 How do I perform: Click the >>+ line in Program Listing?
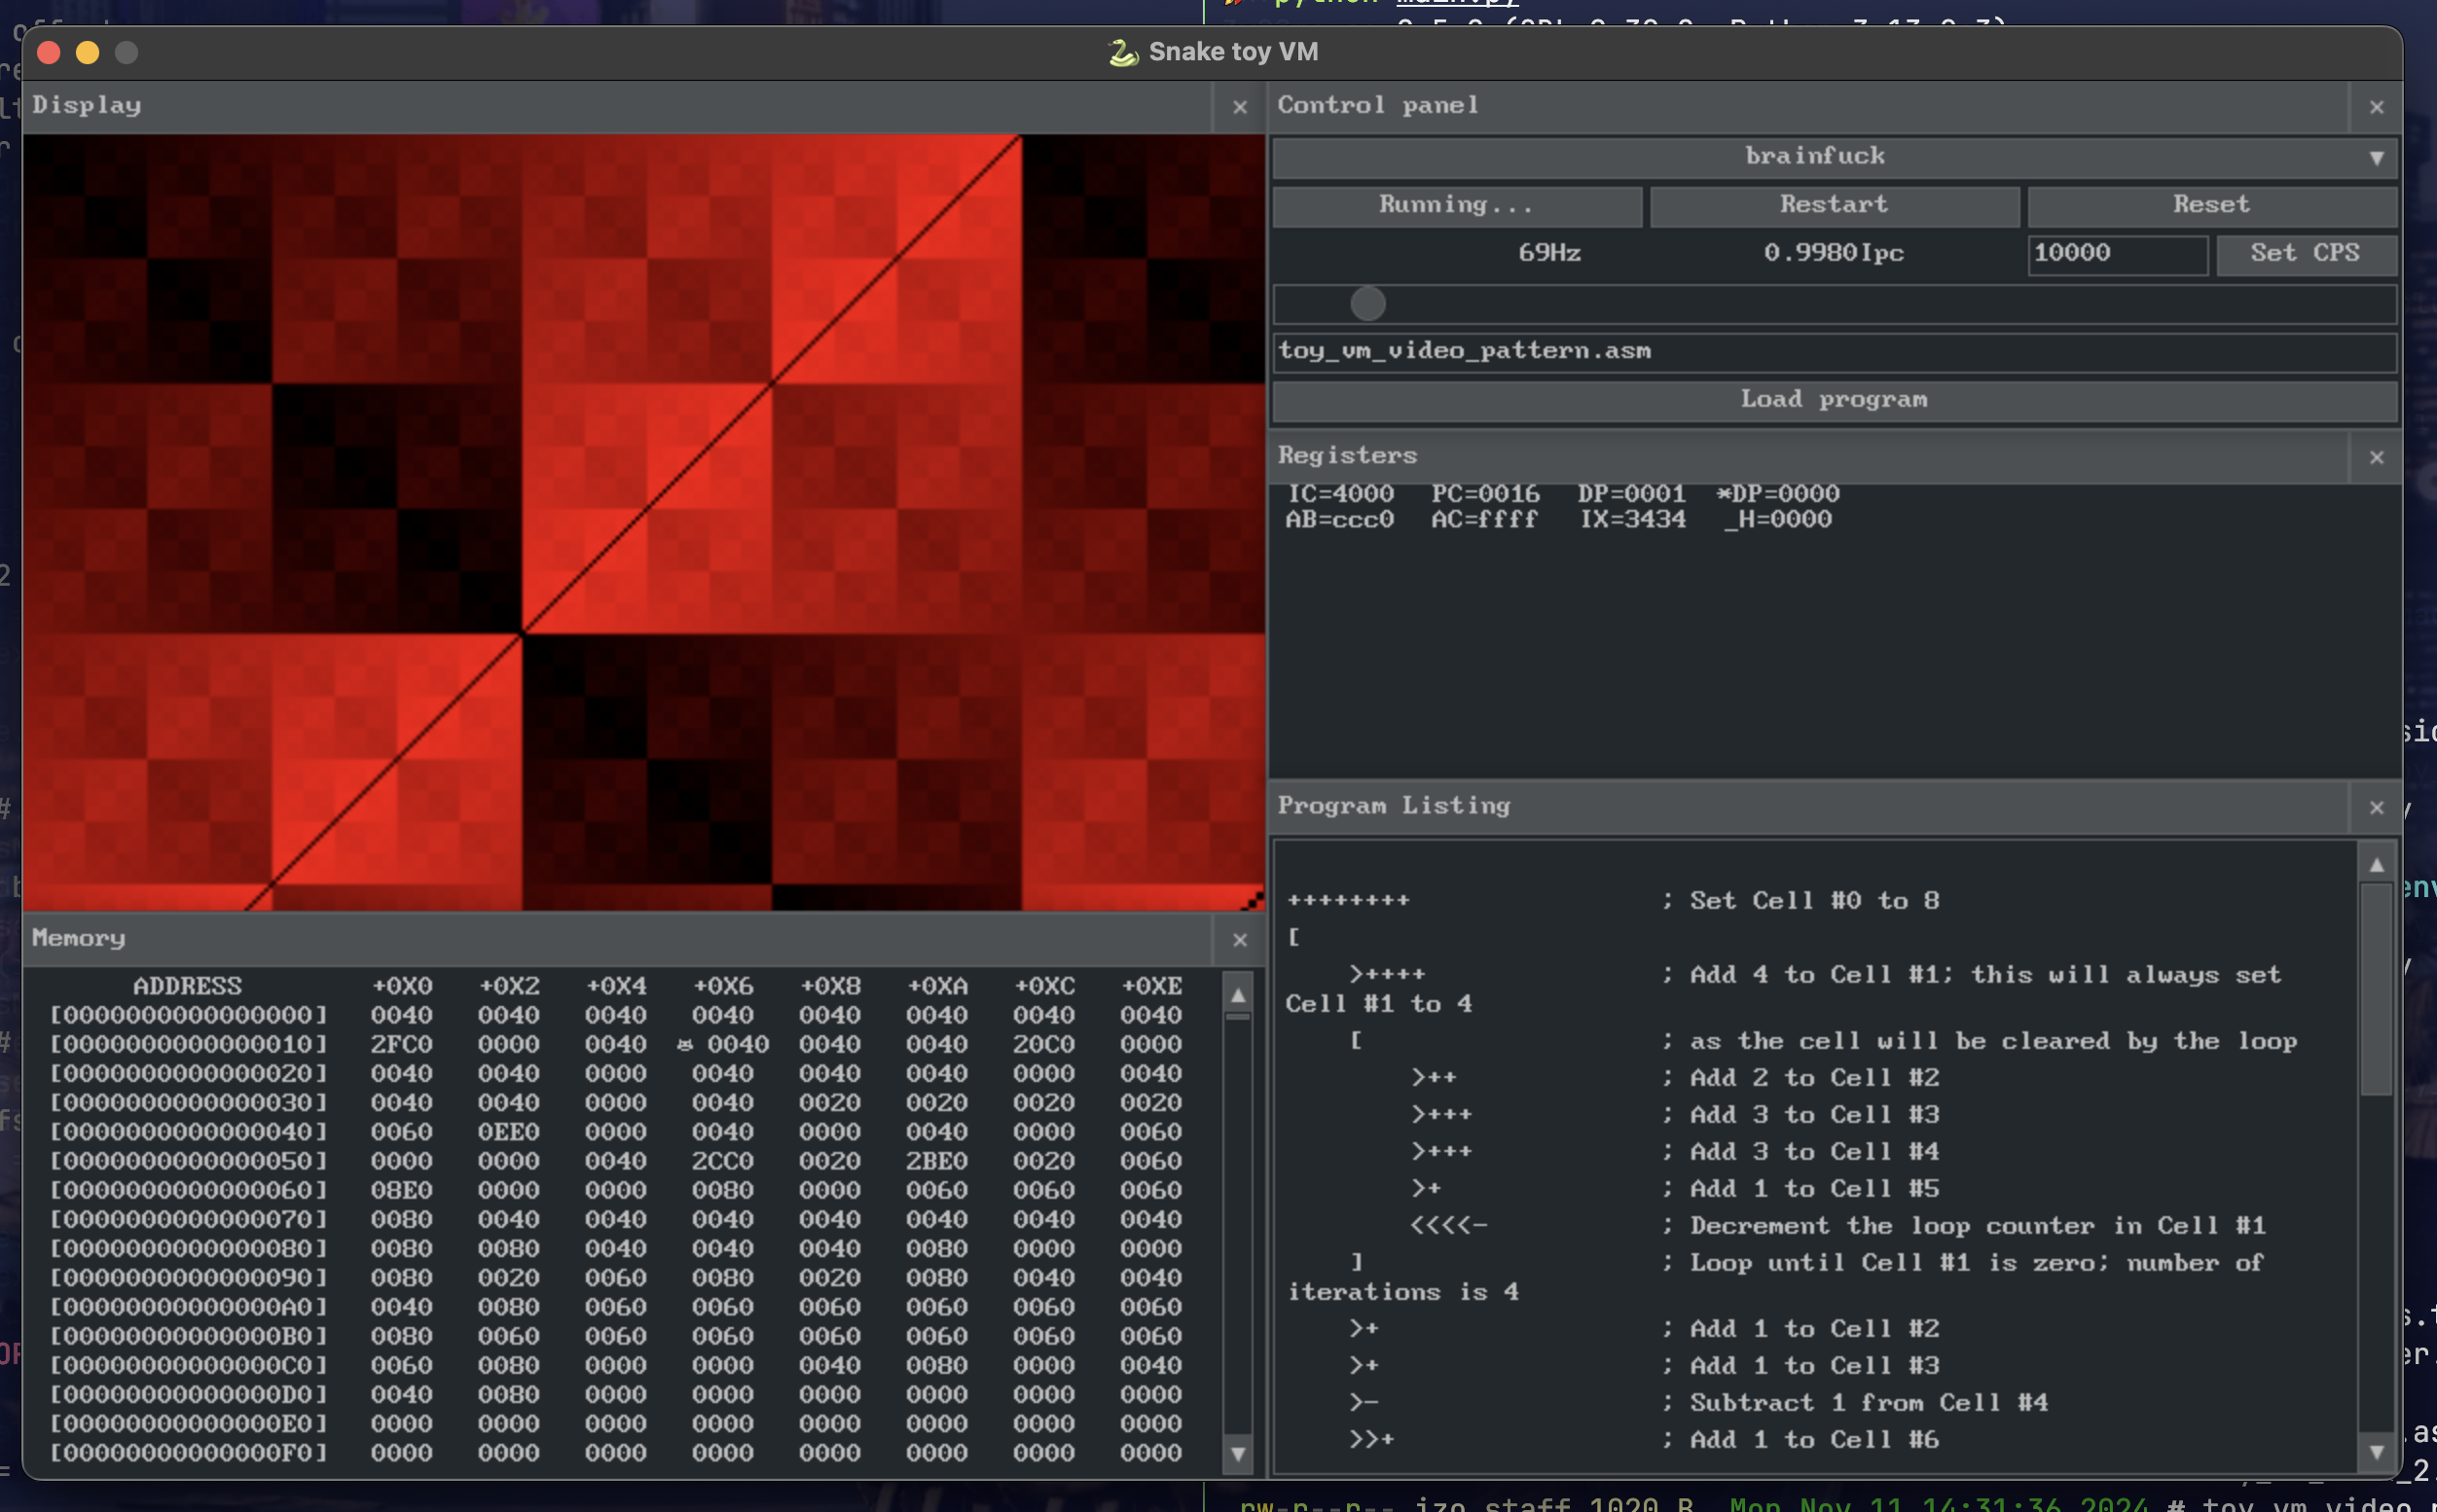(1371, 1440)
